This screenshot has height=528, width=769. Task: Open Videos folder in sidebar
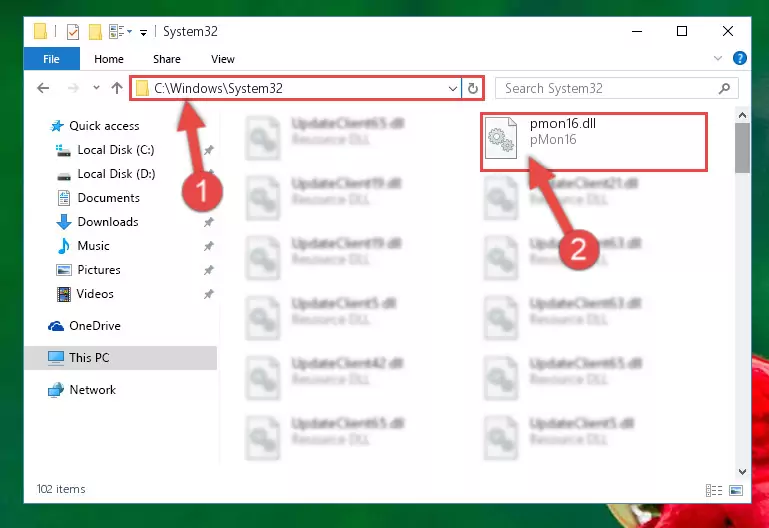pyautogui.click(x=95, y=294)
